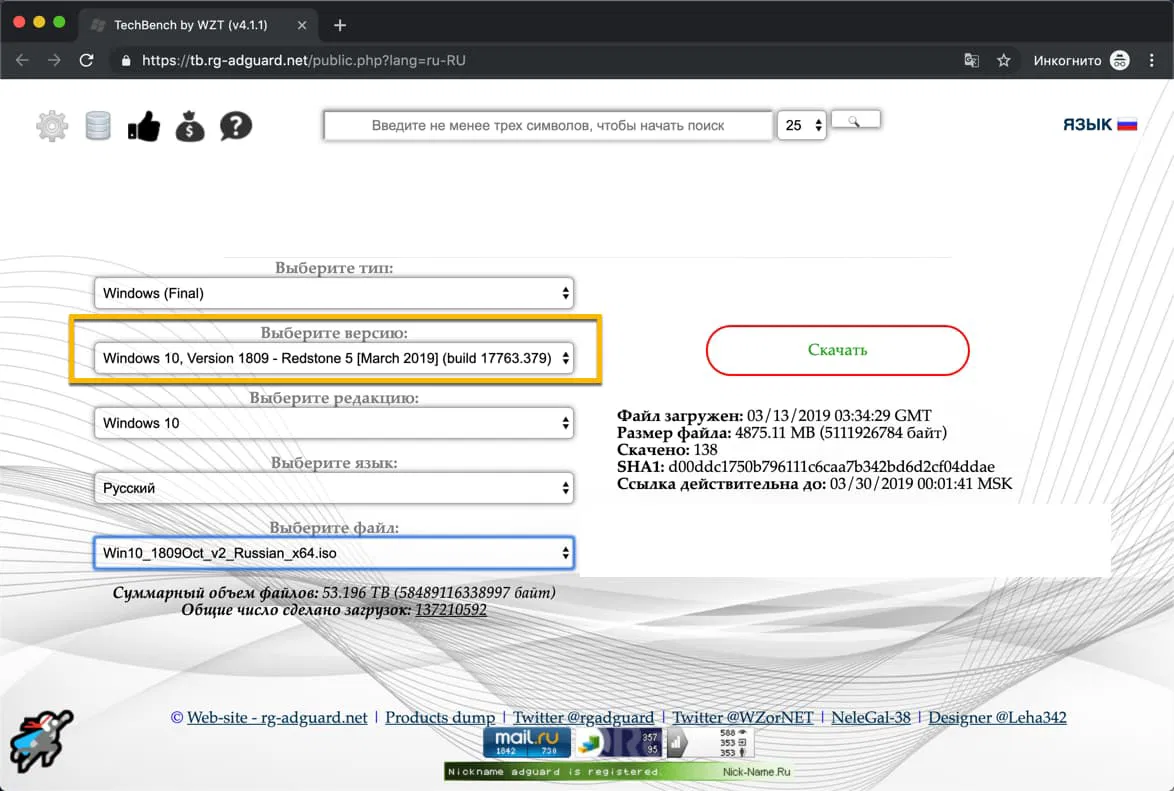Open the 'Выберите язык' dropdown
Image resolution: width=1174 pixels, height=791 pixels.
tap(334, 487)
